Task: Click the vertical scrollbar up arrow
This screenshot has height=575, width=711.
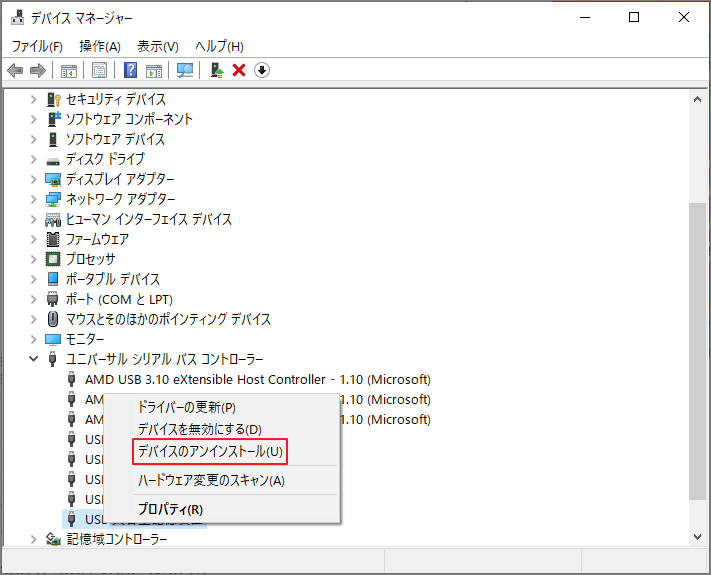Action: point(697,99)
